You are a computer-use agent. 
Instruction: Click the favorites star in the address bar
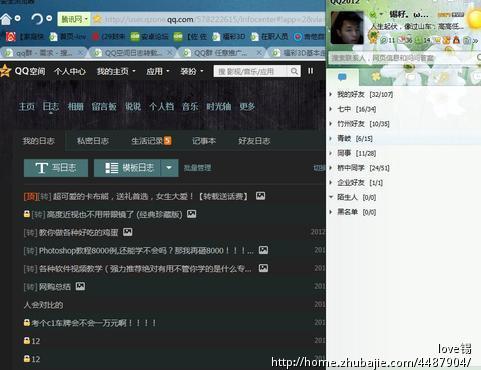(x=97, y=19)
